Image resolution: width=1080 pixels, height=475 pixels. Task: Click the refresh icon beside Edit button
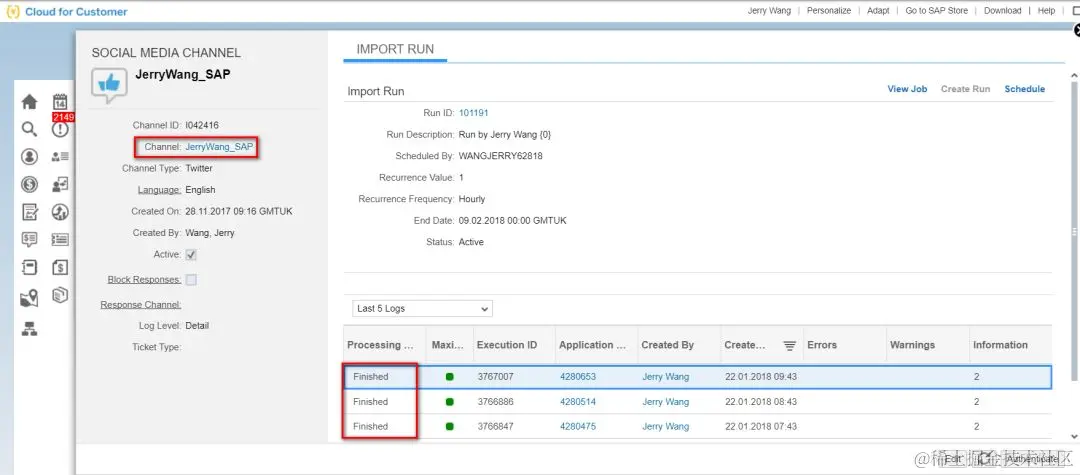[984, 457]
